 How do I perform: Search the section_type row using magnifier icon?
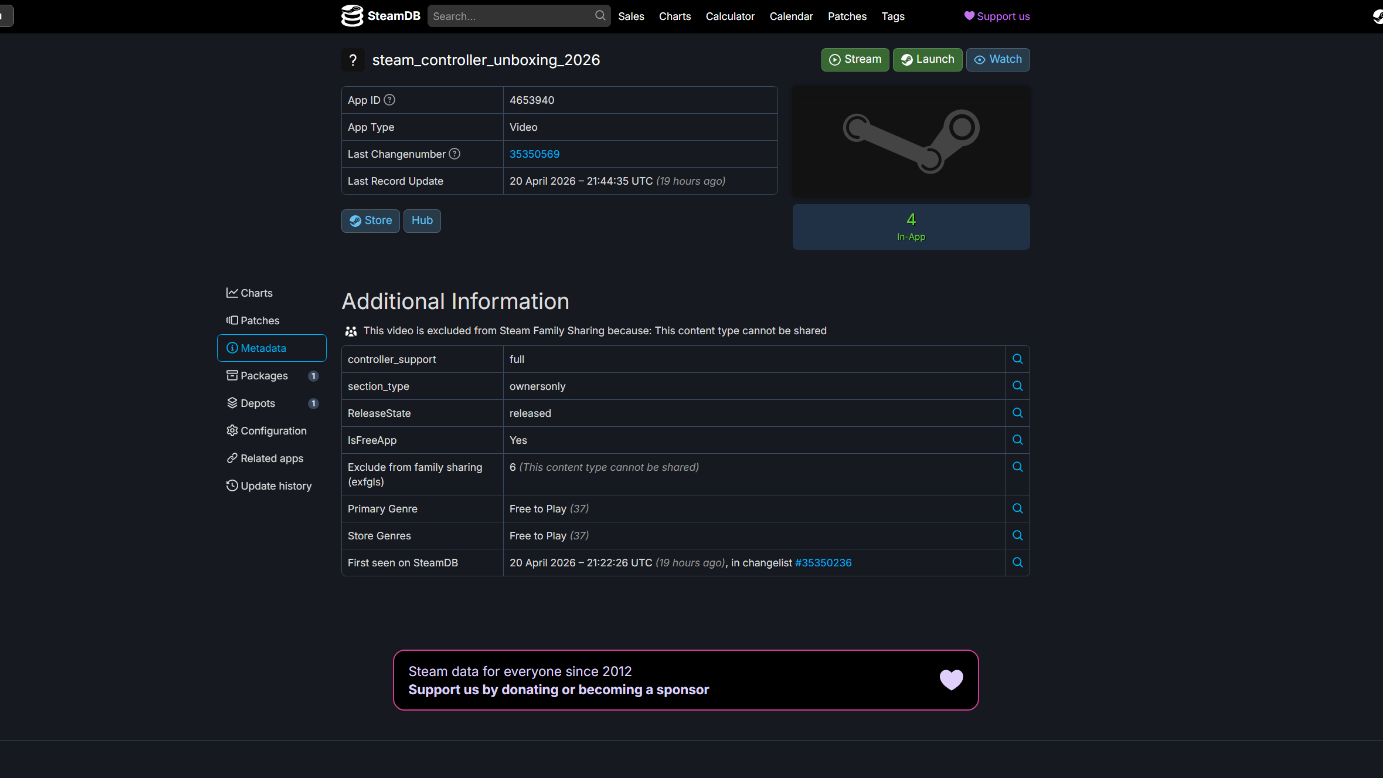pyautogui.click(x=1018, y=386)
